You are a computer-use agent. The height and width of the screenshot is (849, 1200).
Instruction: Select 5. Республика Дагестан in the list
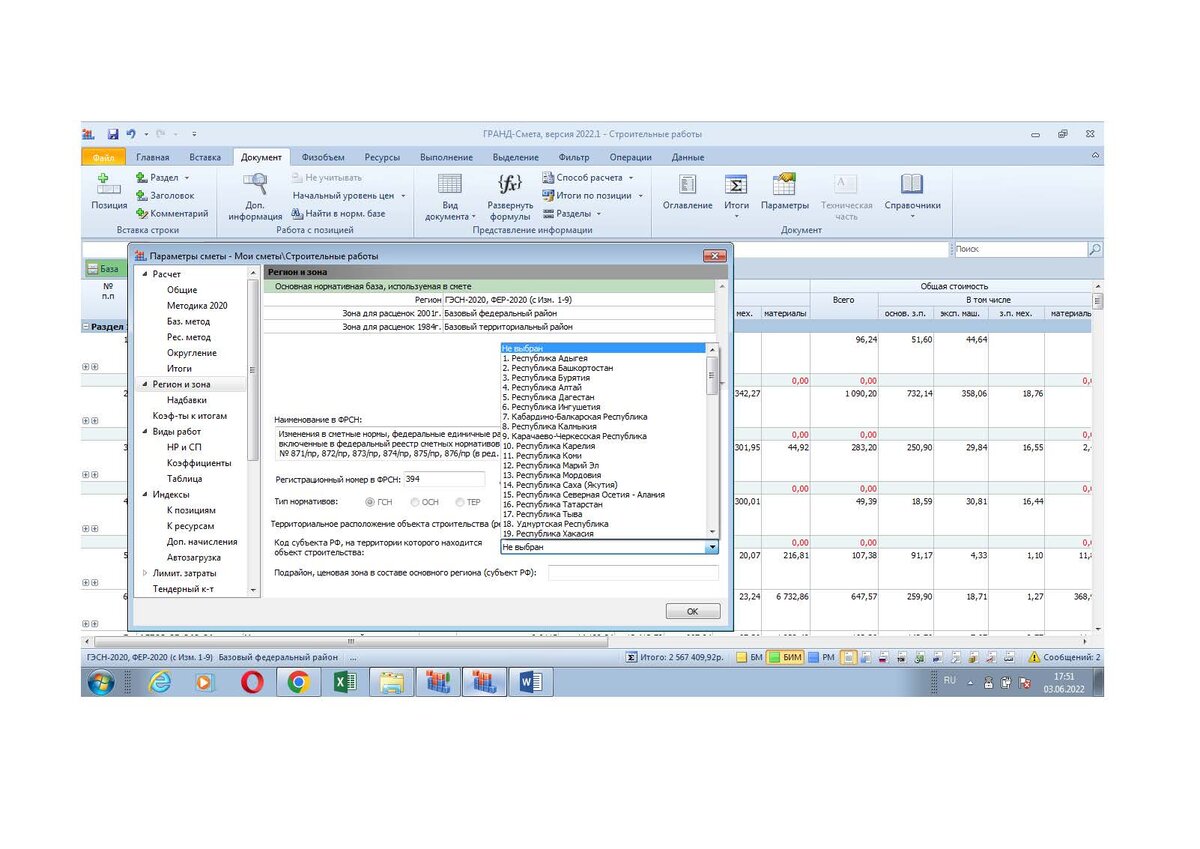549,398
